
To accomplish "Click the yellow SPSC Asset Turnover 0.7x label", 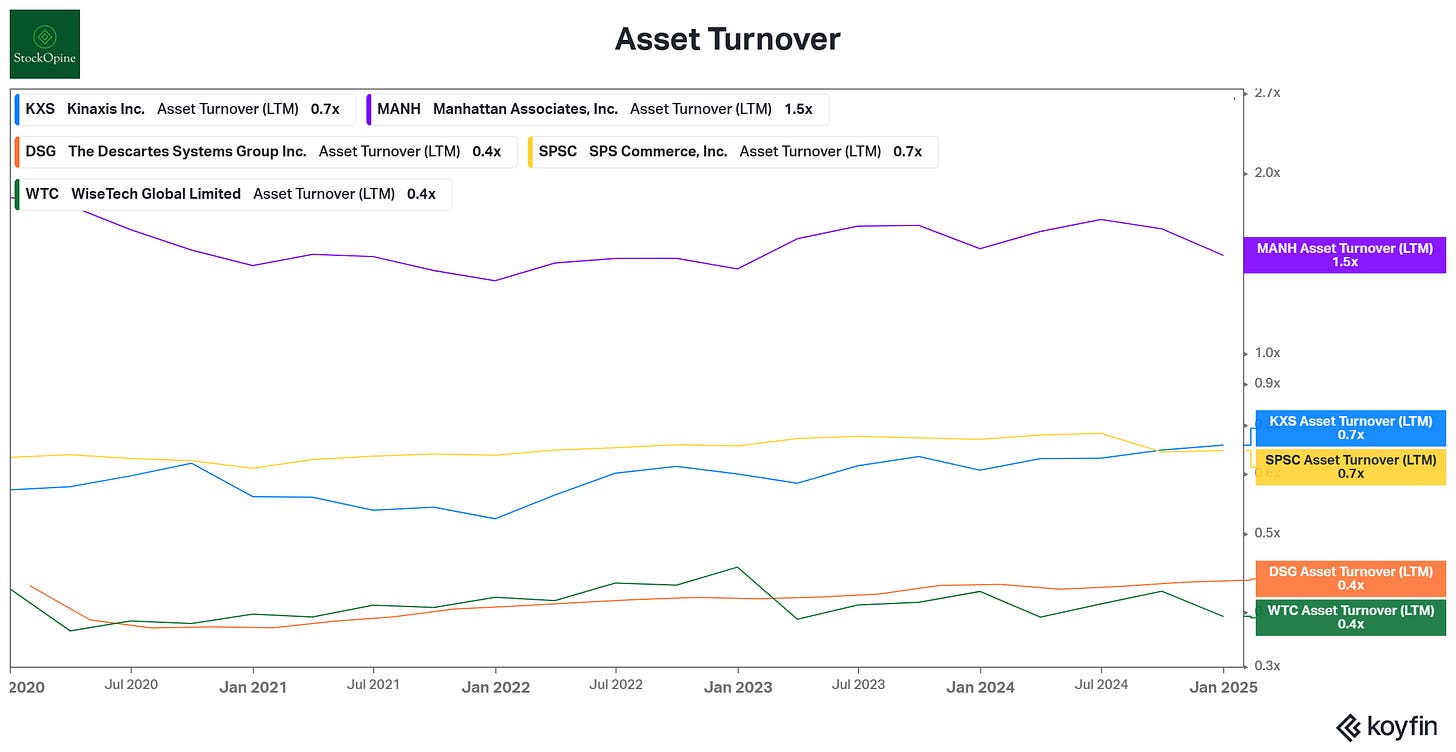I will (x=1350, y=467).
